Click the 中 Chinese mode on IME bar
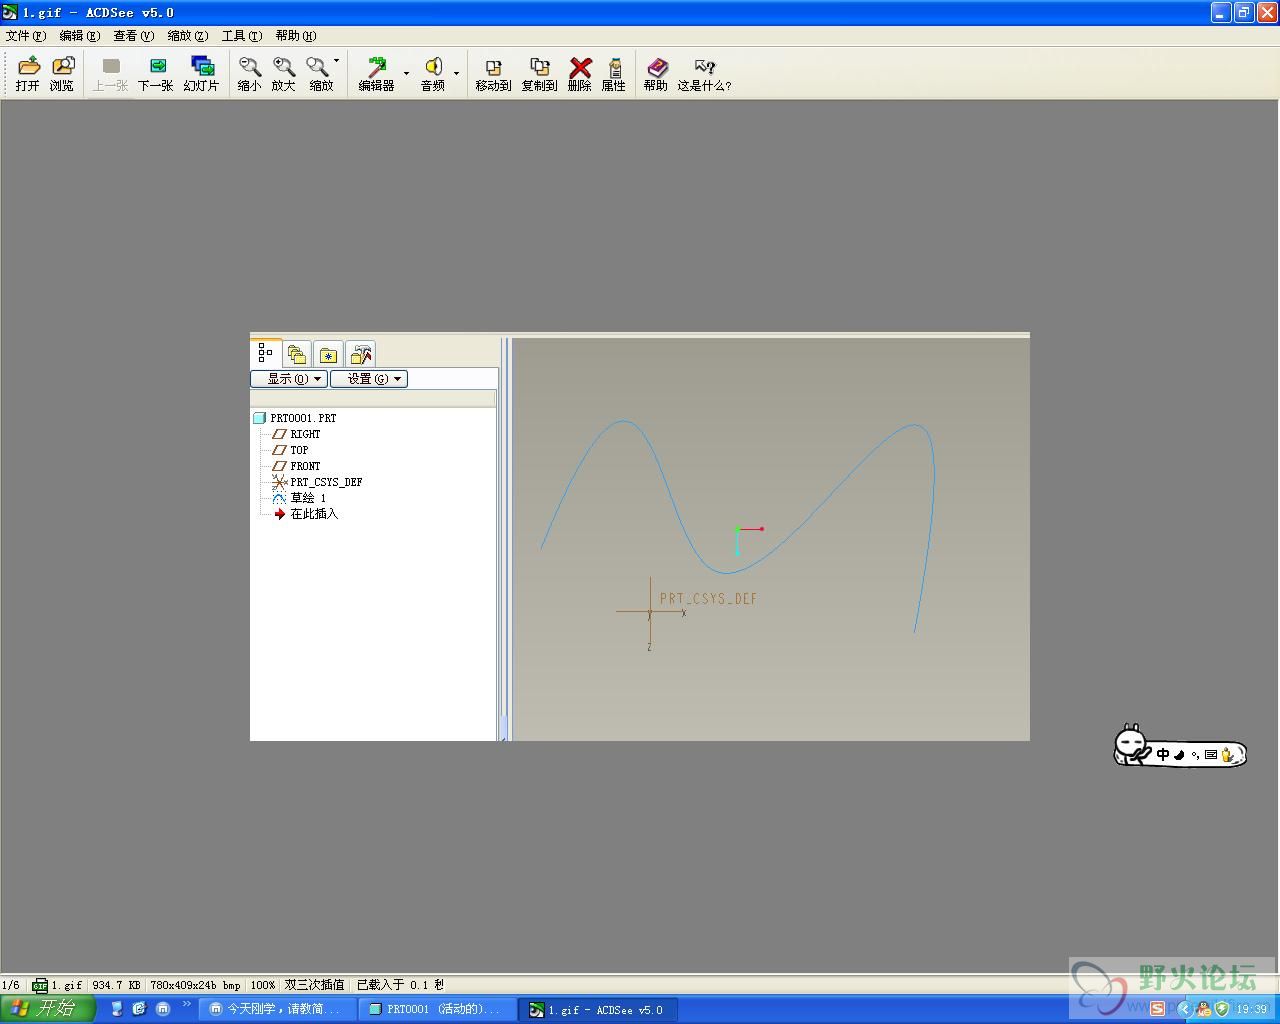The image size is (1280, 1024). (1163, 755)
